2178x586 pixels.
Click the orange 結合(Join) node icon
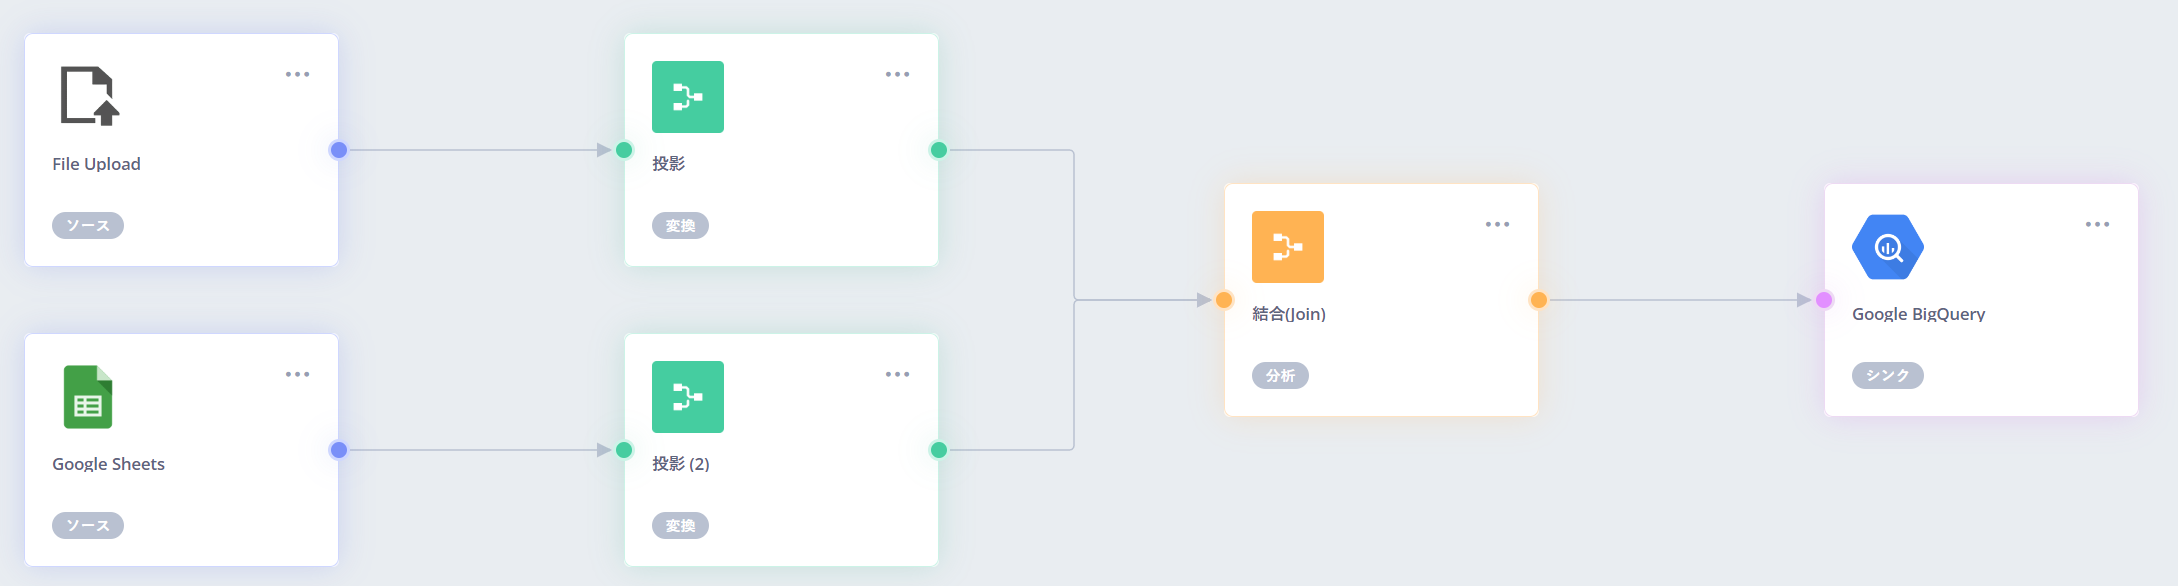(1288, 247)
